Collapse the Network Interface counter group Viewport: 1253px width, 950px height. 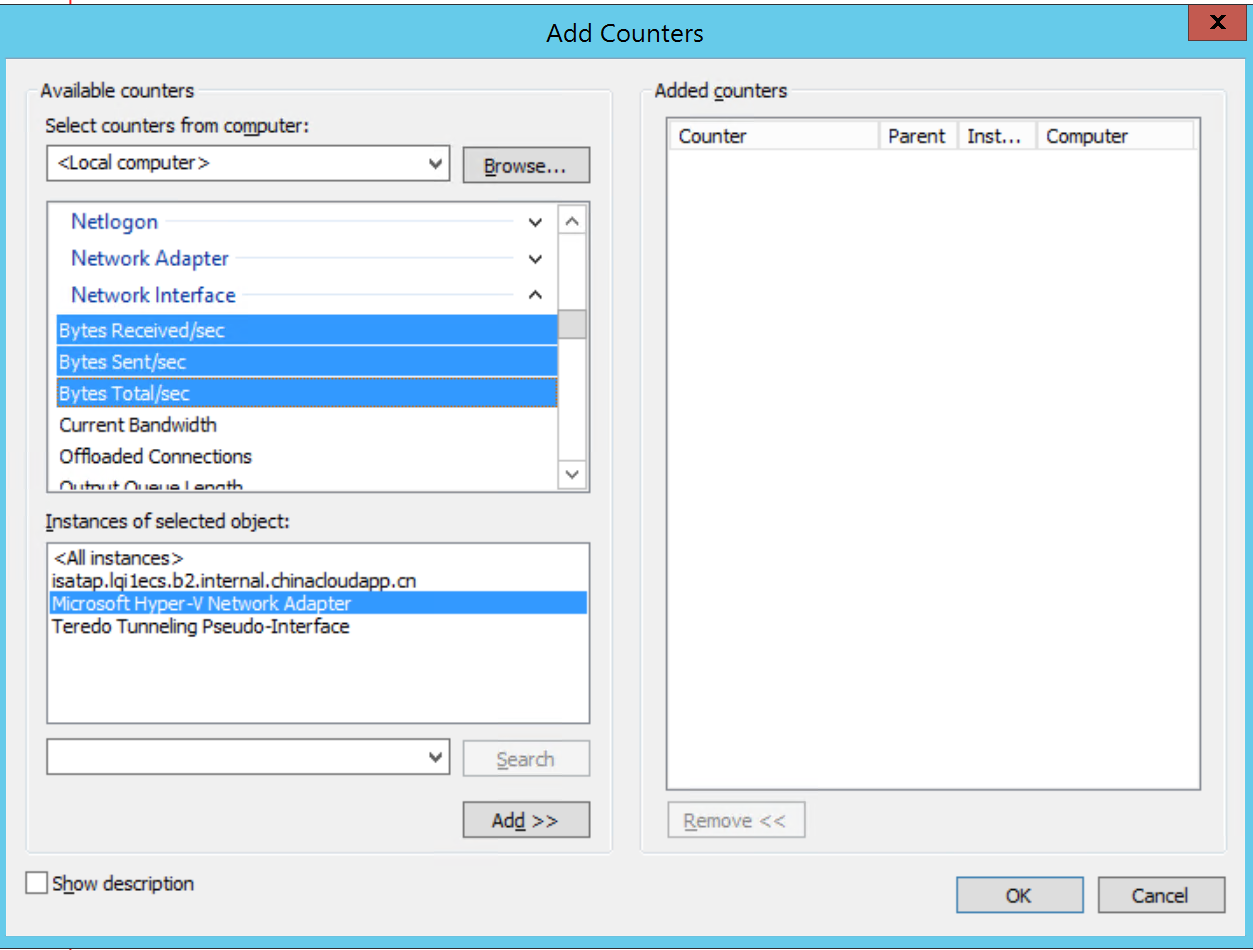pos(535,295)
